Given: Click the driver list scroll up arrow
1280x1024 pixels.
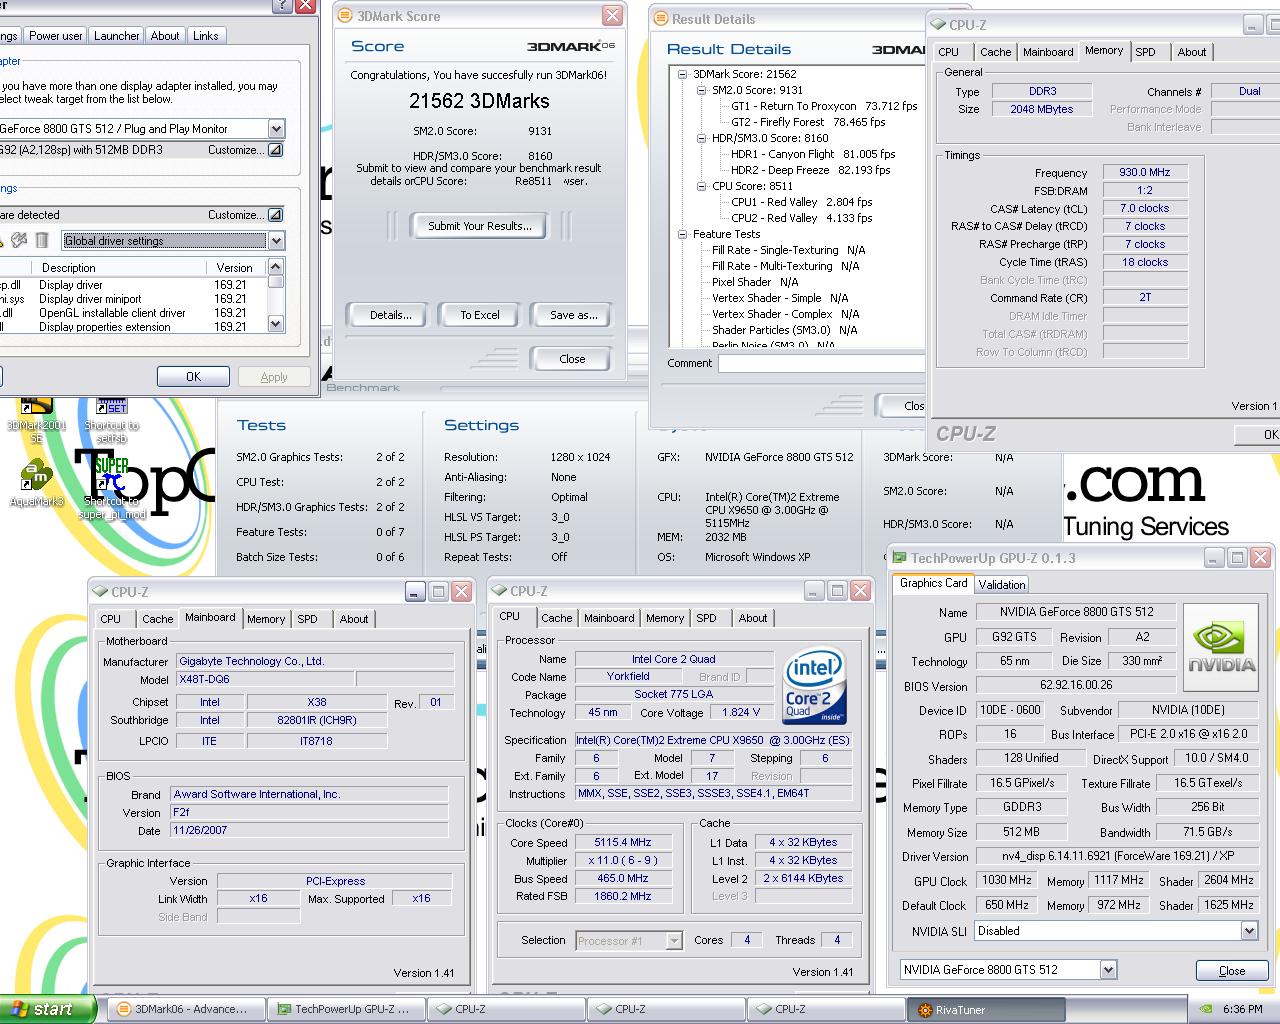Looking at the screenshot, I should pyautogui.click(x=276, y=267).
